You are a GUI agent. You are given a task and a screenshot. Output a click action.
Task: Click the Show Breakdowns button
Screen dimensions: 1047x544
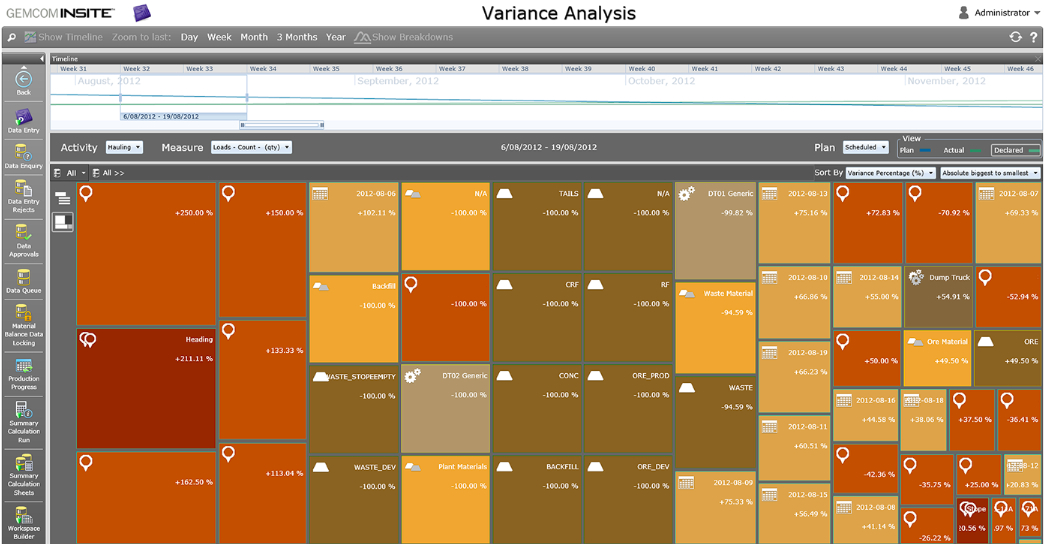coord(404,37)
